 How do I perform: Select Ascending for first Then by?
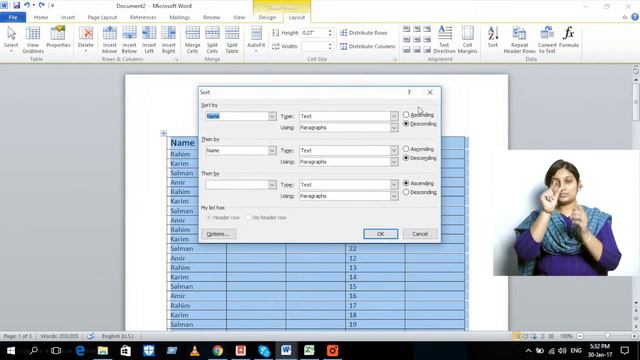coord(418,149)
